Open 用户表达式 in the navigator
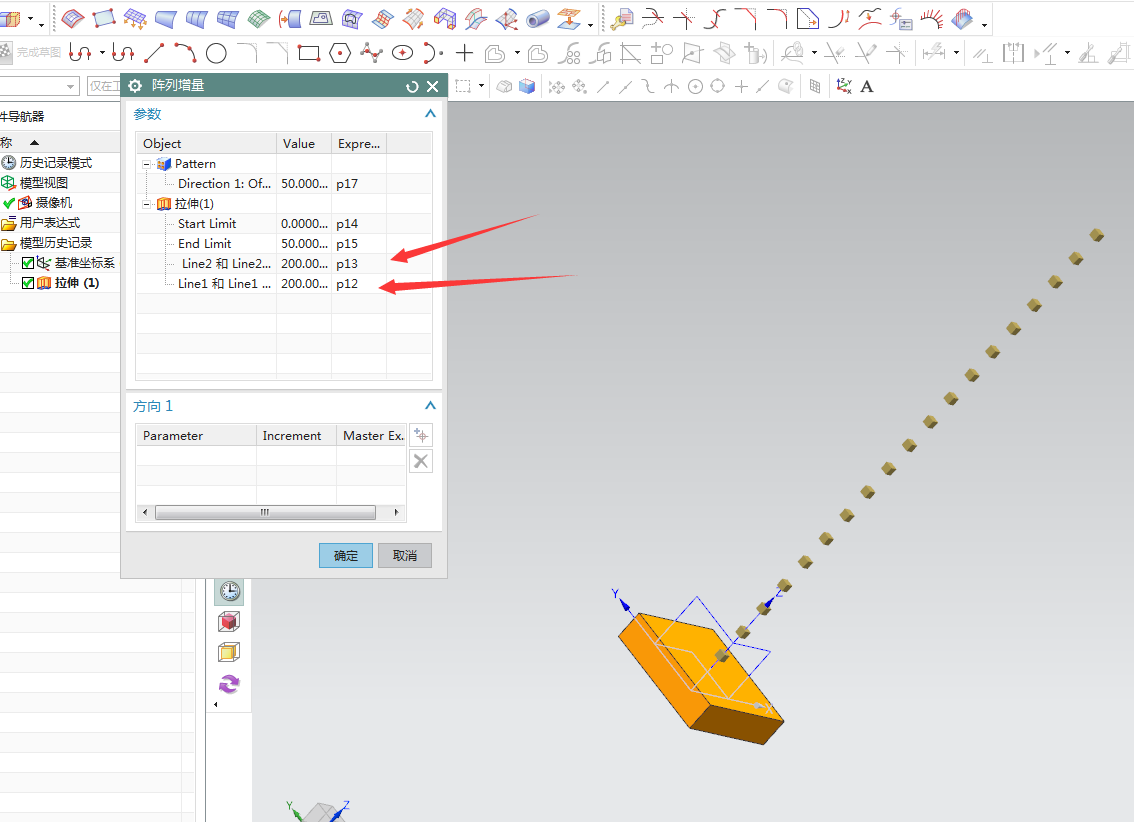1134x822 pixels. pos(49,223)
